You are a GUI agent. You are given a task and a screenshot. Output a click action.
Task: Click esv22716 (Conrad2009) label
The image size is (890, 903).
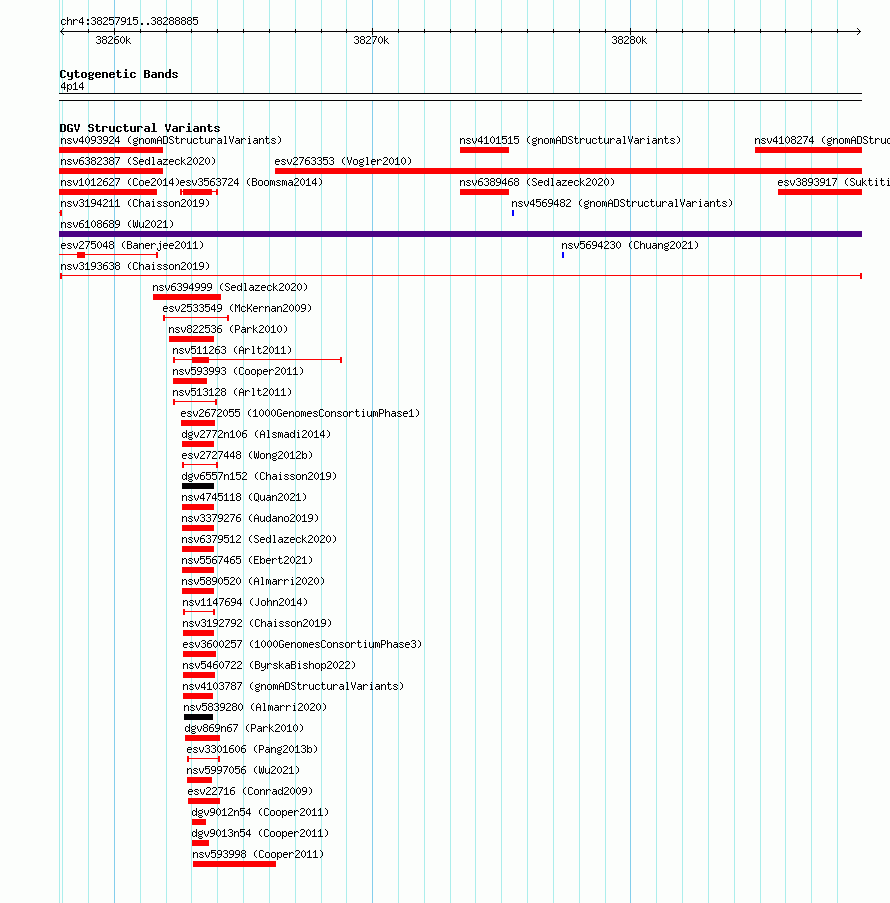pos(251,792)
